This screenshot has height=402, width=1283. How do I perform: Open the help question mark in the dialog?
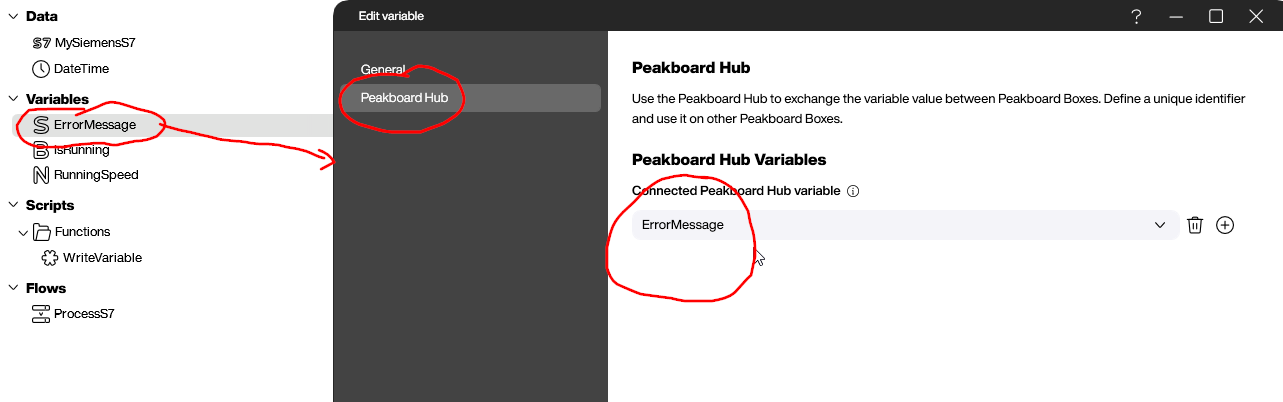tap(1136, 16)
